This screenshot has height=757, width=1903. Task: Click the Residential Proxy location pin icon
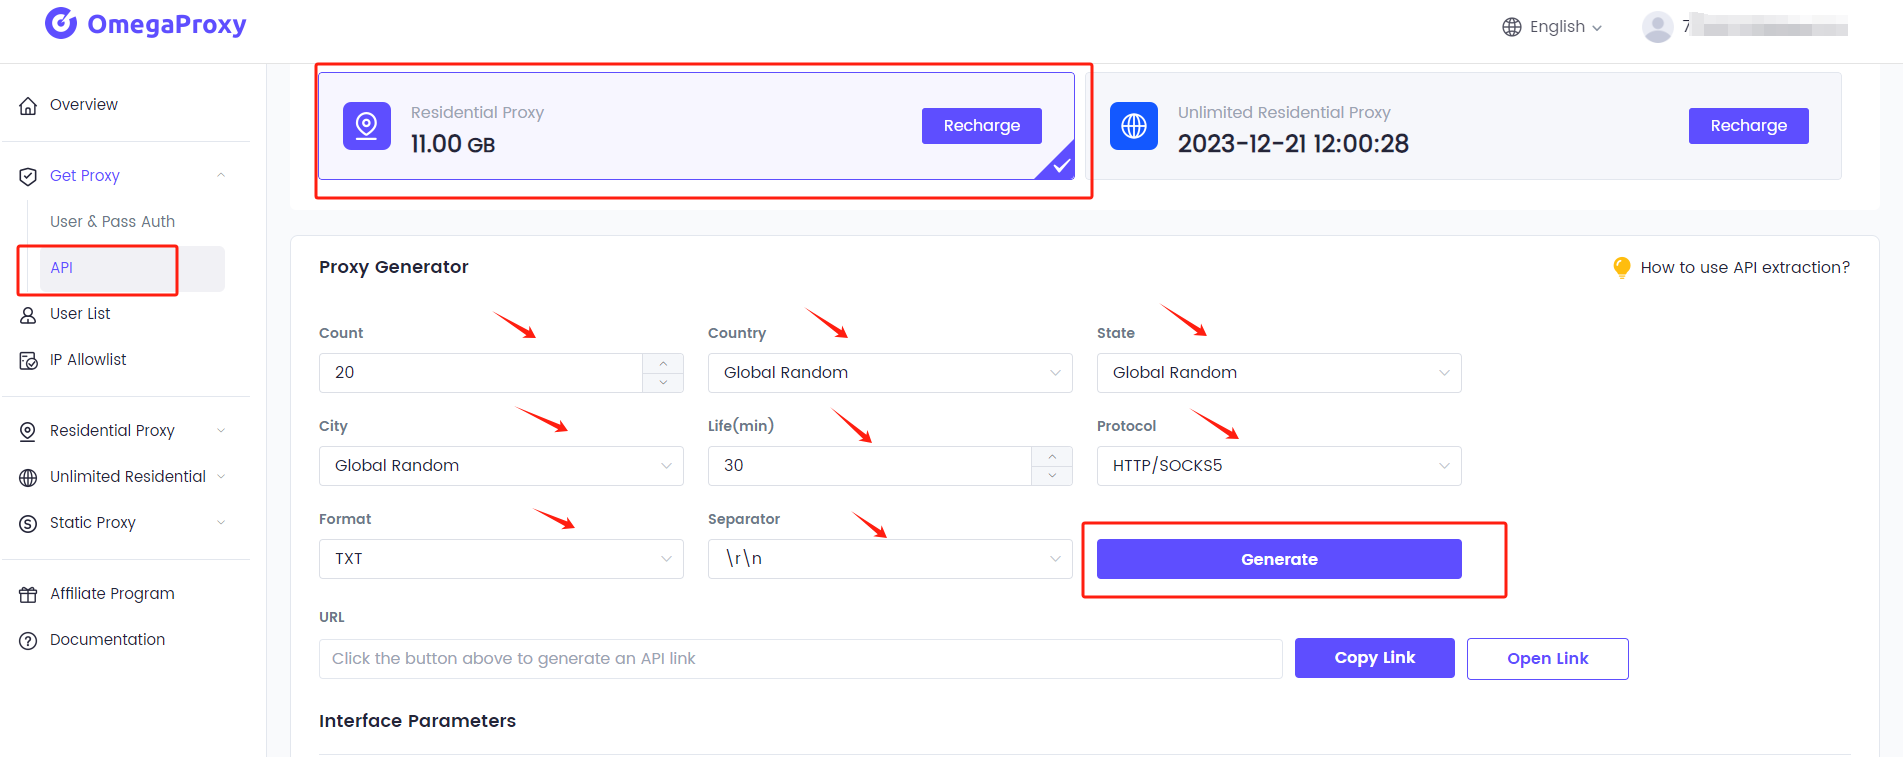pos(367,126)
